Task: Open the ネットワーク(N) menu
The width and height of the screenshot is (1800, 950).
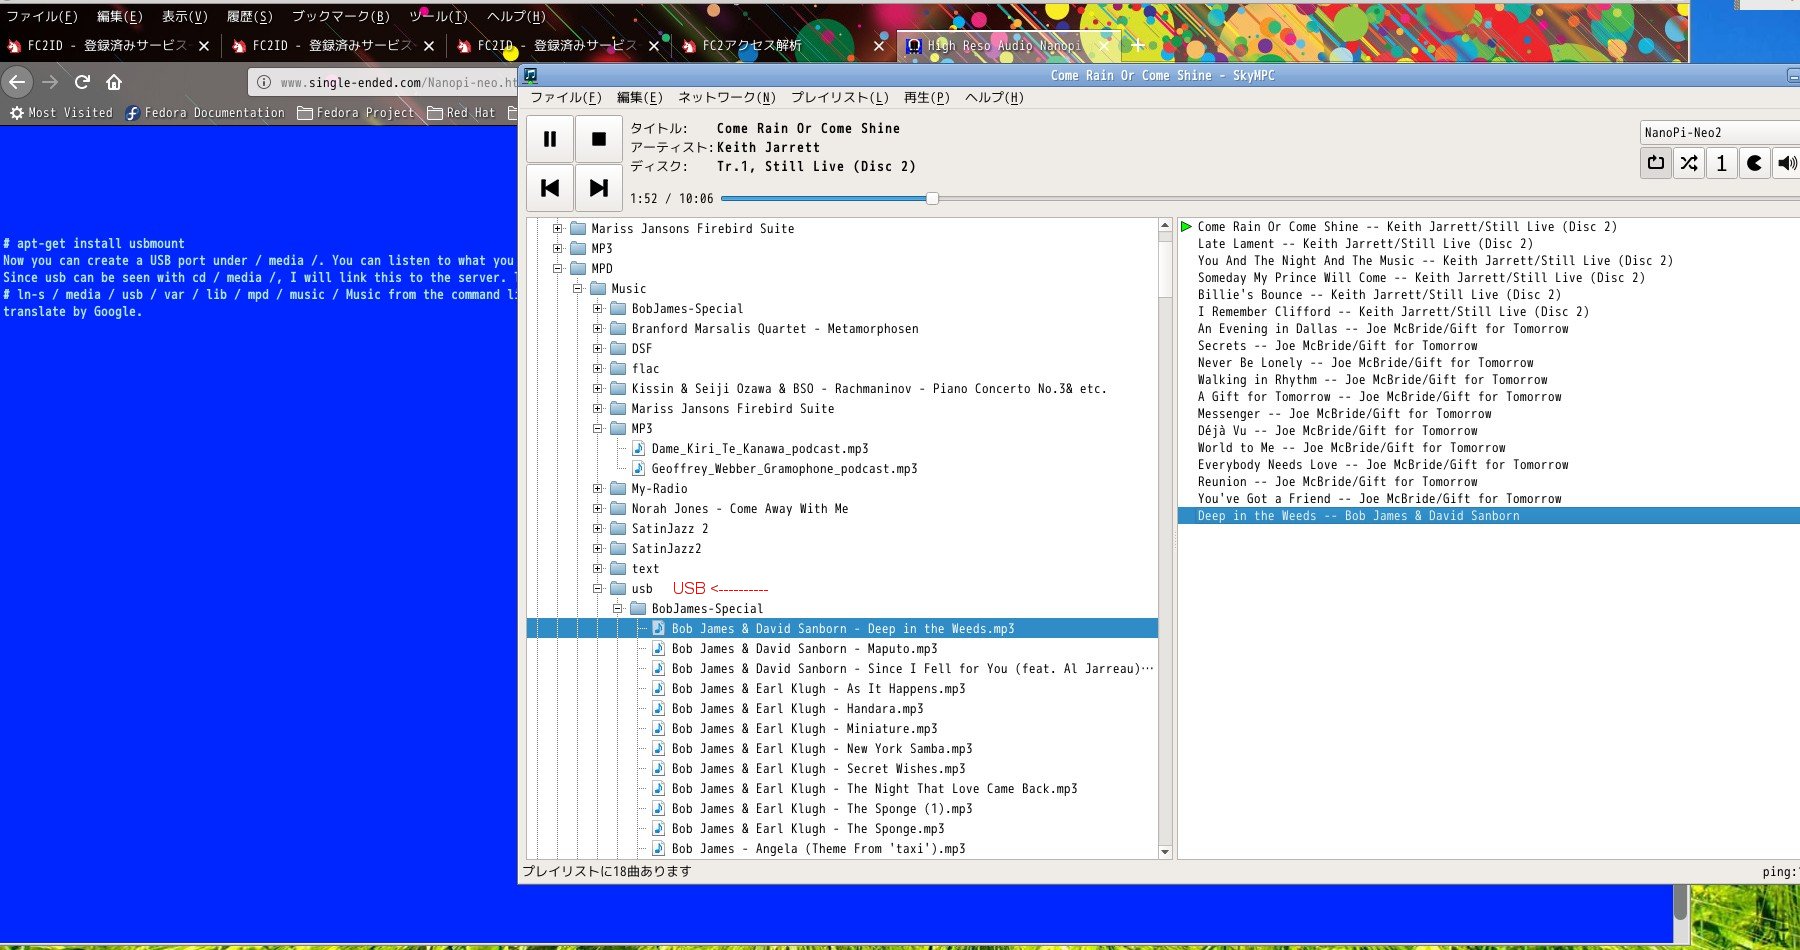Action: (x=726, y=97)
